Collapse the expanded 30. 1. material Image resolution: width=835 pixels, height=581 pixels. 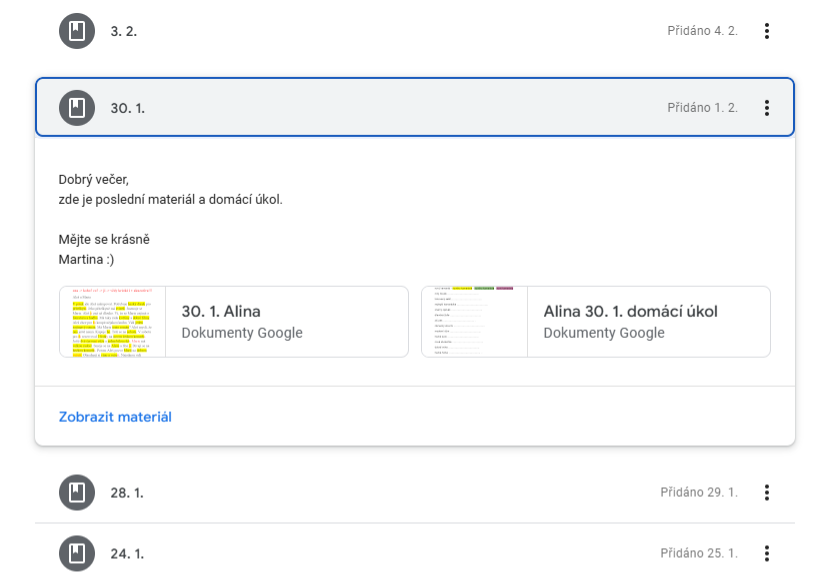pyautogui.click(x=400, y=107)
